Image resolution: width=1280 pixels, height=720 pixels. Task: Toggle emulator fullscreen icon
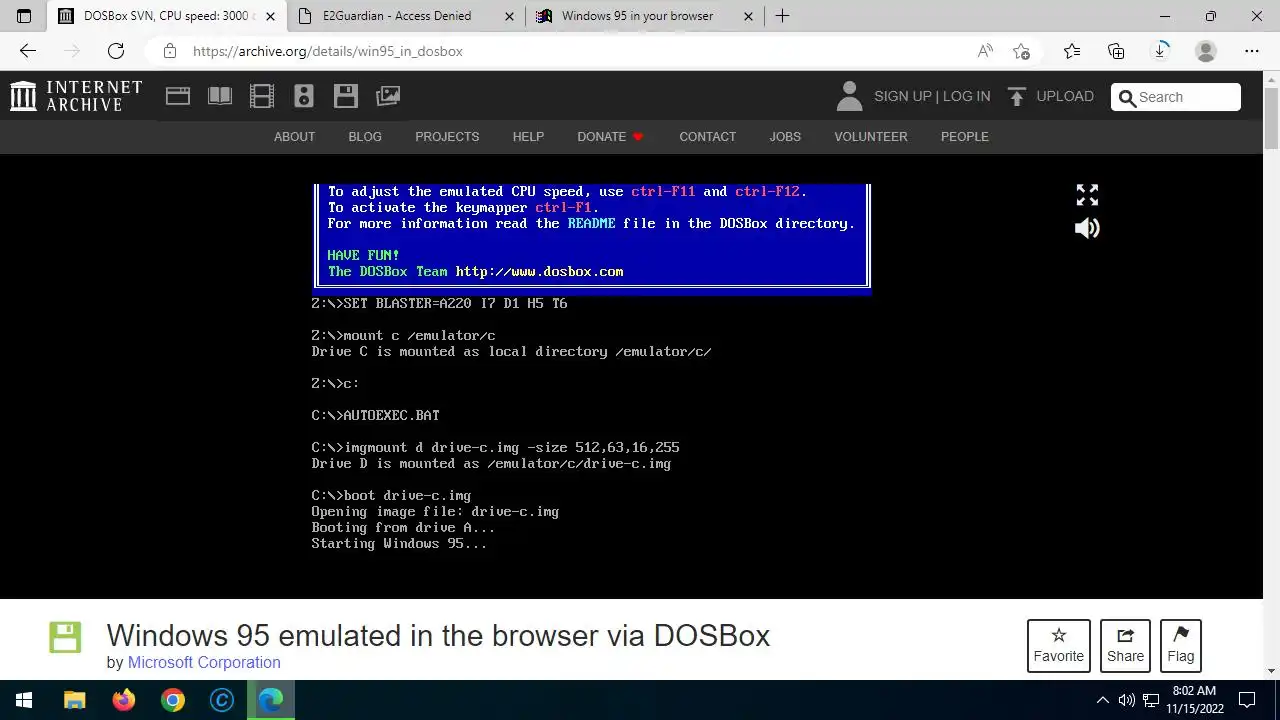pos(1087,195)
